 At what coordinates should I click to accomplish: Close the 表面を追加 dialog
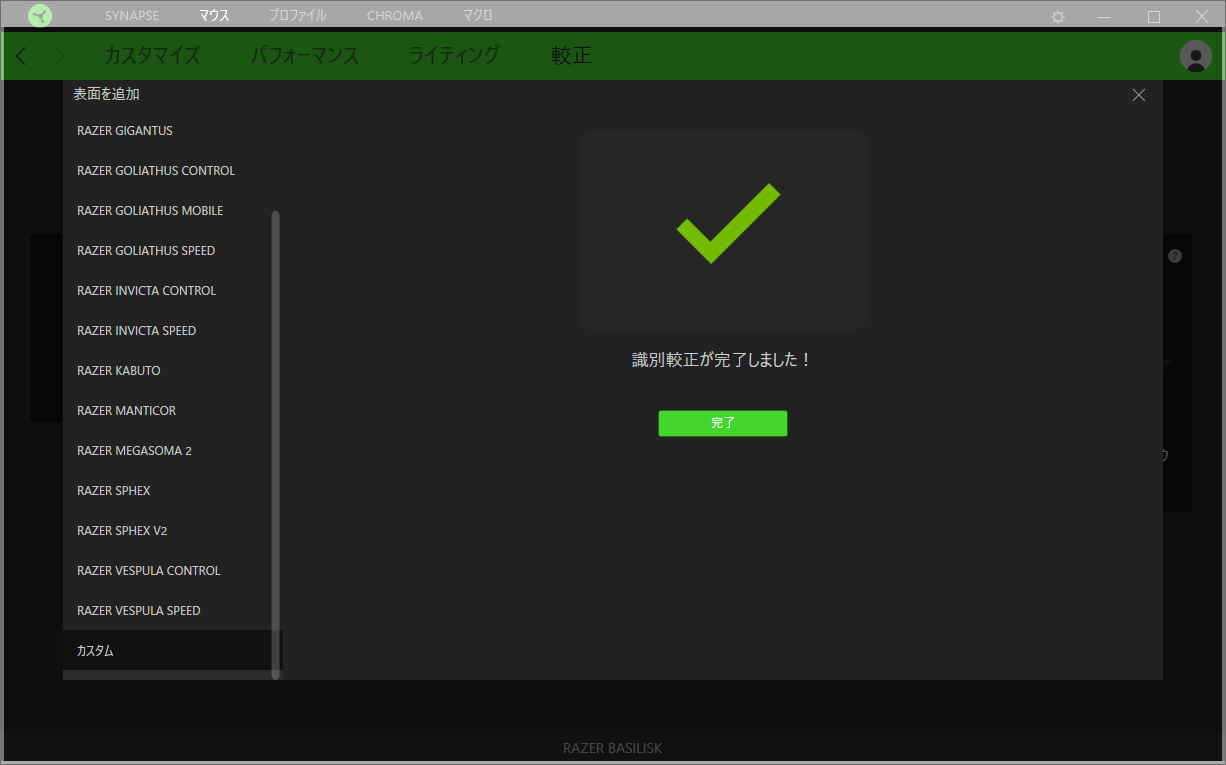pyautogui.click(x=1138, y=95)
